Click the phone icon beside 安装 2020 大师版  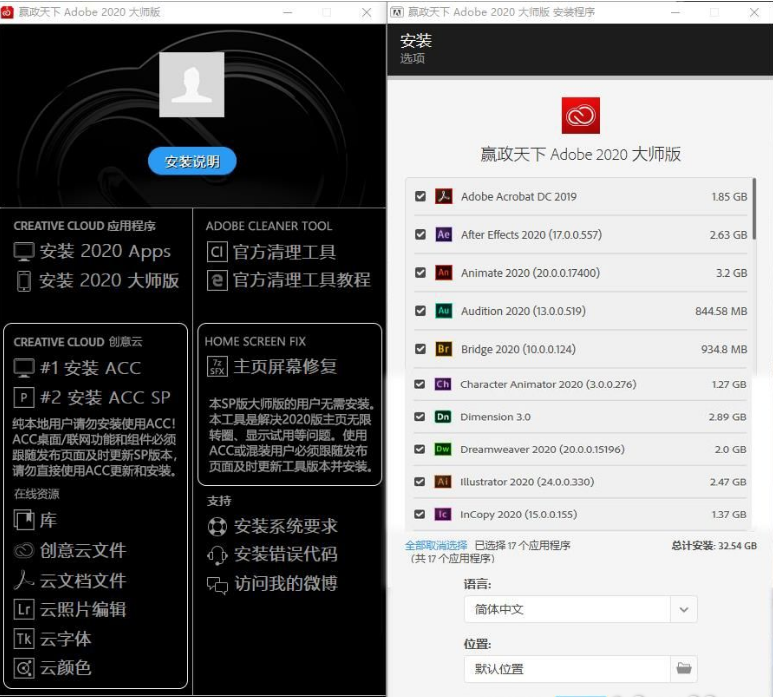[x=24, y=281]
